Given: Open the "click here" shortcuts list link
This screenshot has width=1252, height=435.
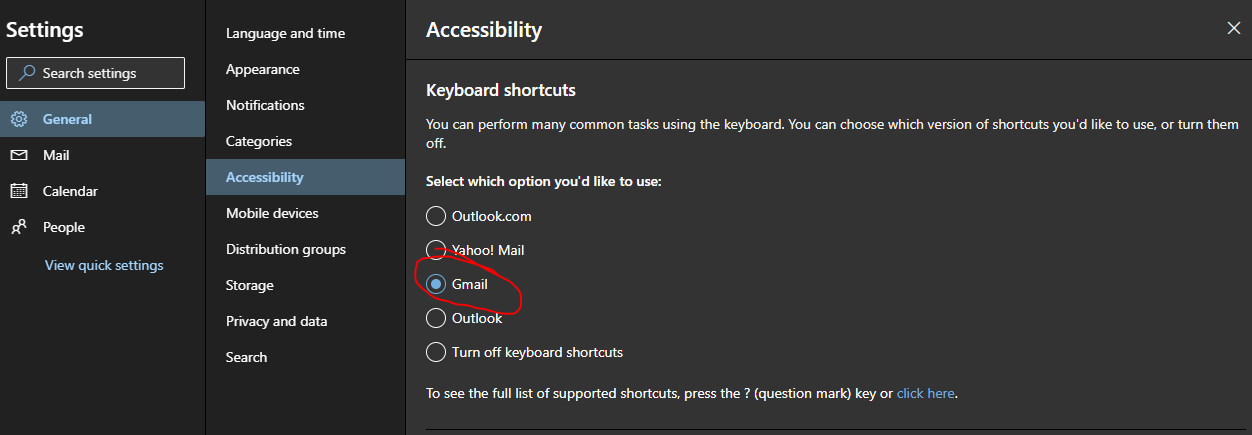Looking at the screenshot, I should pyautogui.click(x=925, y=393).
